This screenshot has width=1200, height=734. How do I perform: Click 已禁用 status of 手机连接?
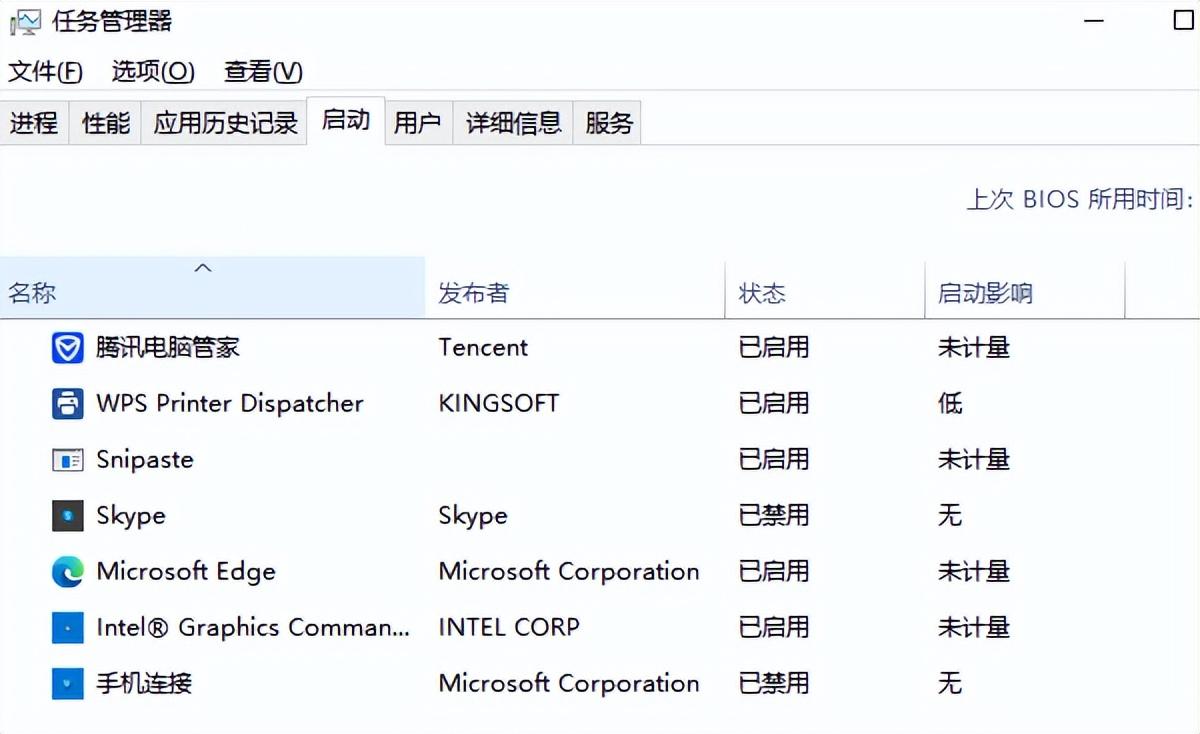point(774,684)
